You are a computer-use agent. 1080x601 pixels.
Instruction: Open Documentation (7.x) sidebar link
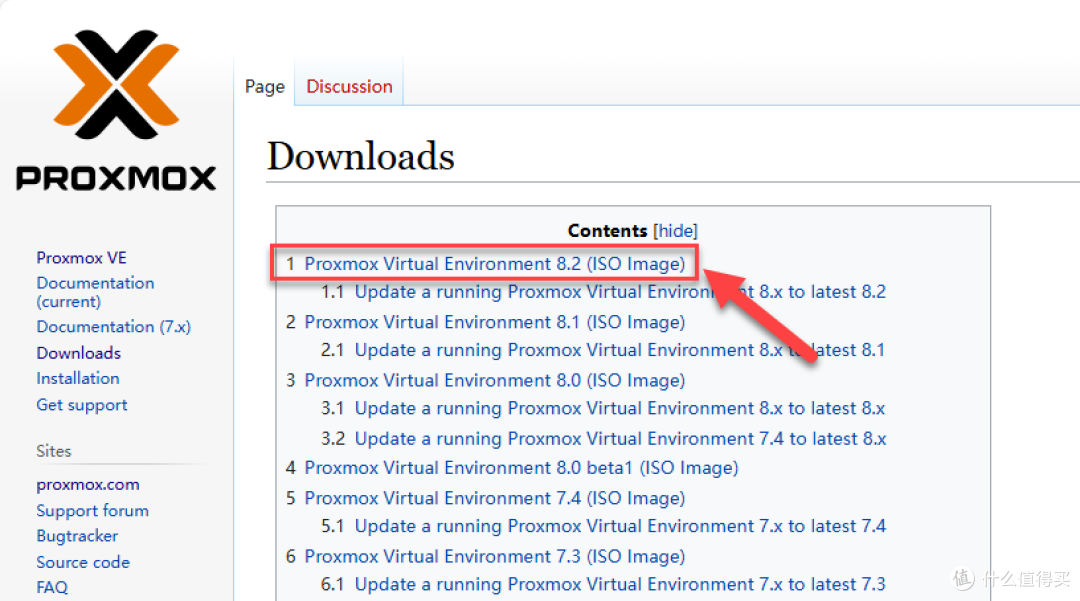(114, 327)
